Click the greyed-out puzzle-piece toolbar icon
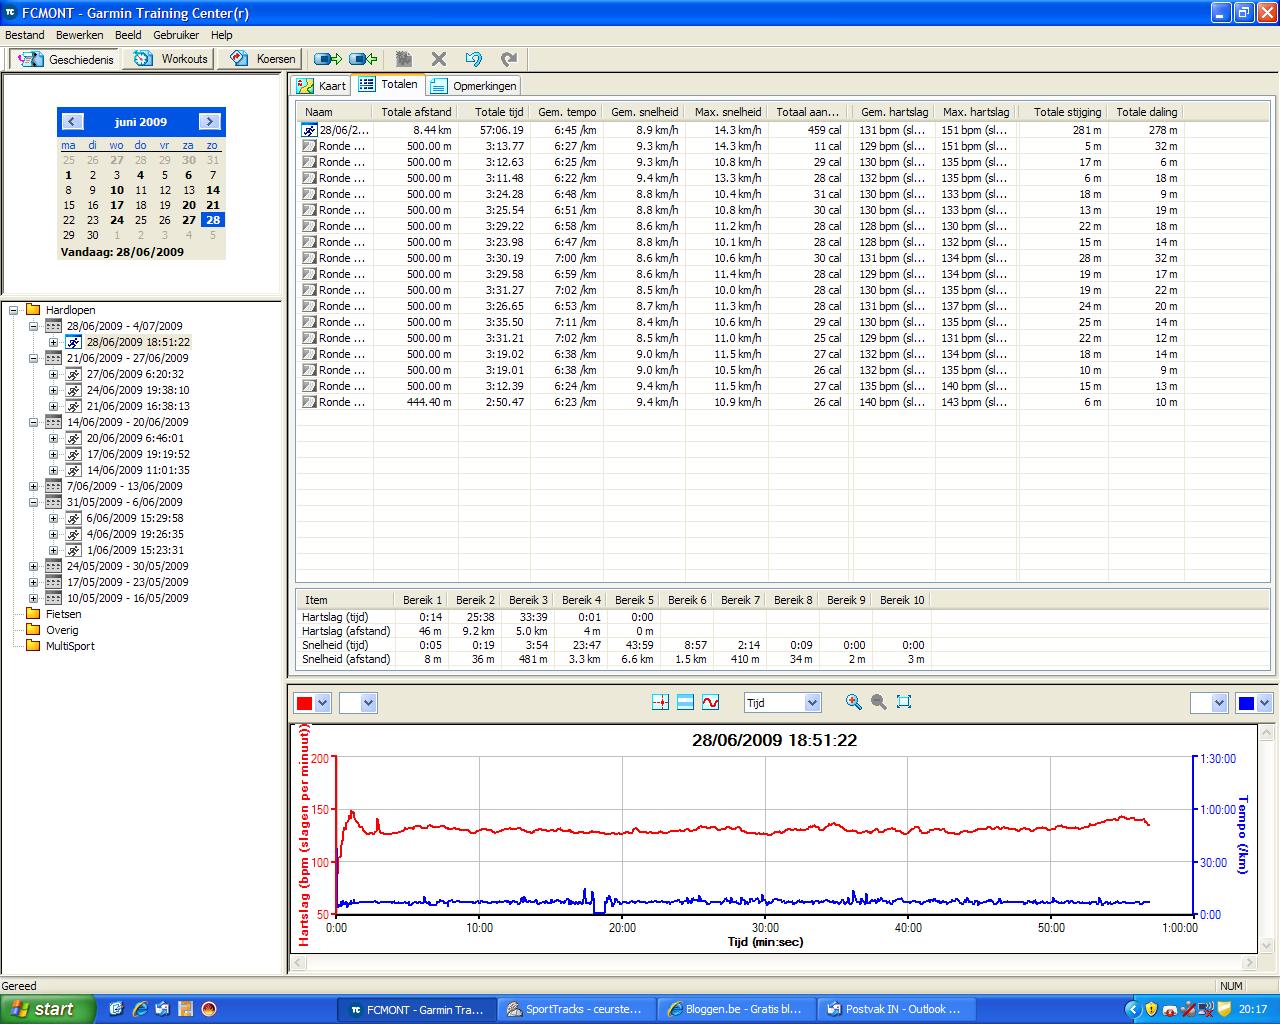 [x=404, y=59]
